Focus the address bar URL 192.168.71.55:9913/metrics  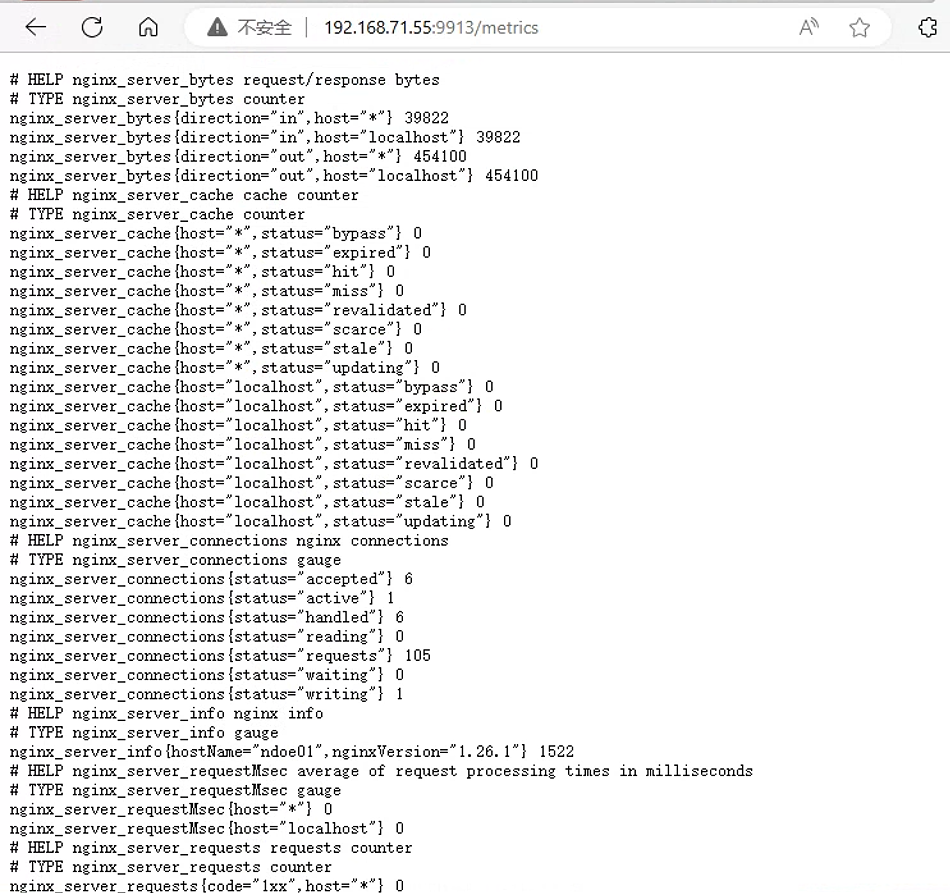click(431, 28)
